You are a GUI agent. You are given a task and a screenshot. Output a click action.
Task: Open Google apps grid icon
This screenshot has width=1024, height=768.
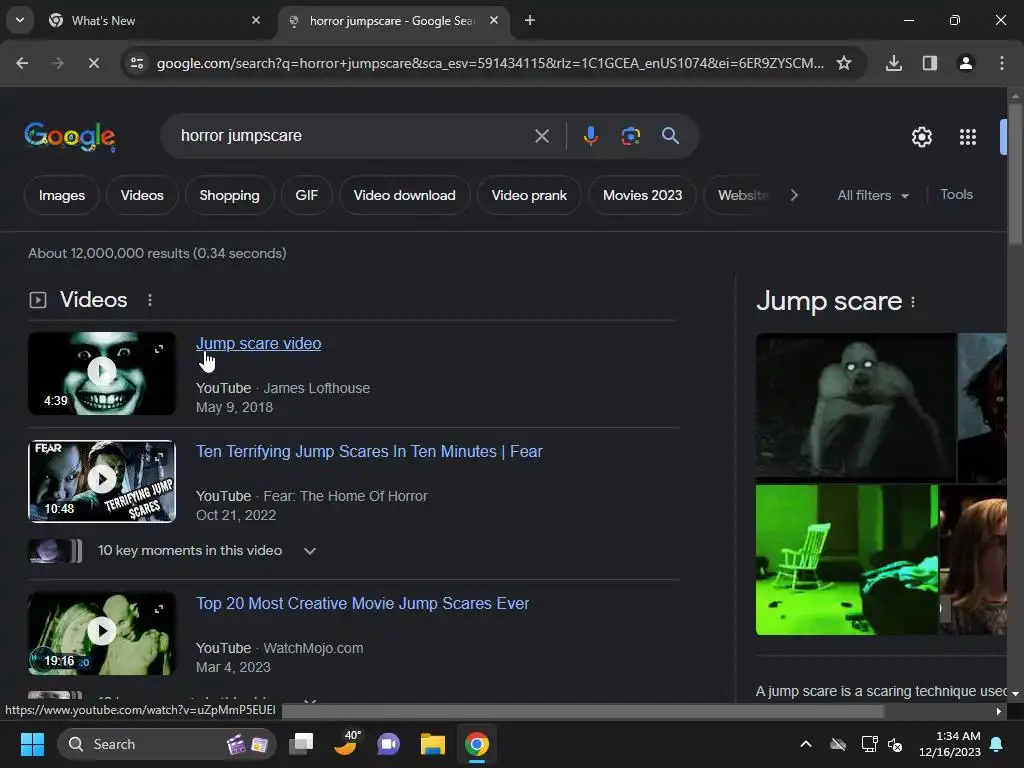point(968,137)
